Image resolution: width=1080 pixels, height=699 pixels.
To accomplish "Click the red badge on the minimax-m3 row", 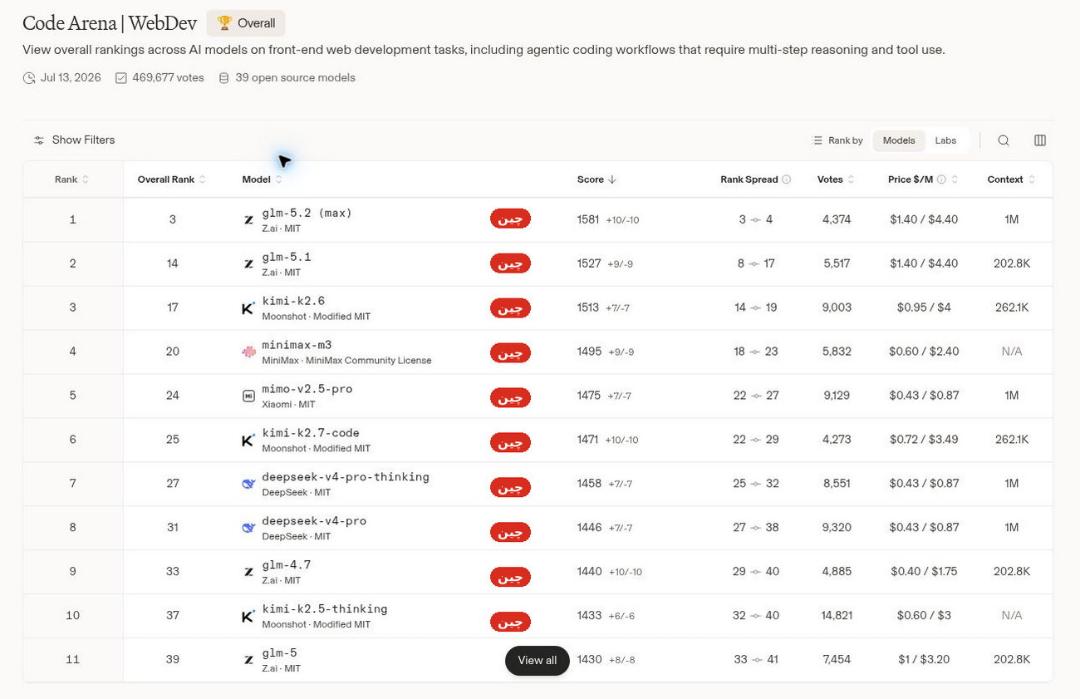I will point(510,353).
